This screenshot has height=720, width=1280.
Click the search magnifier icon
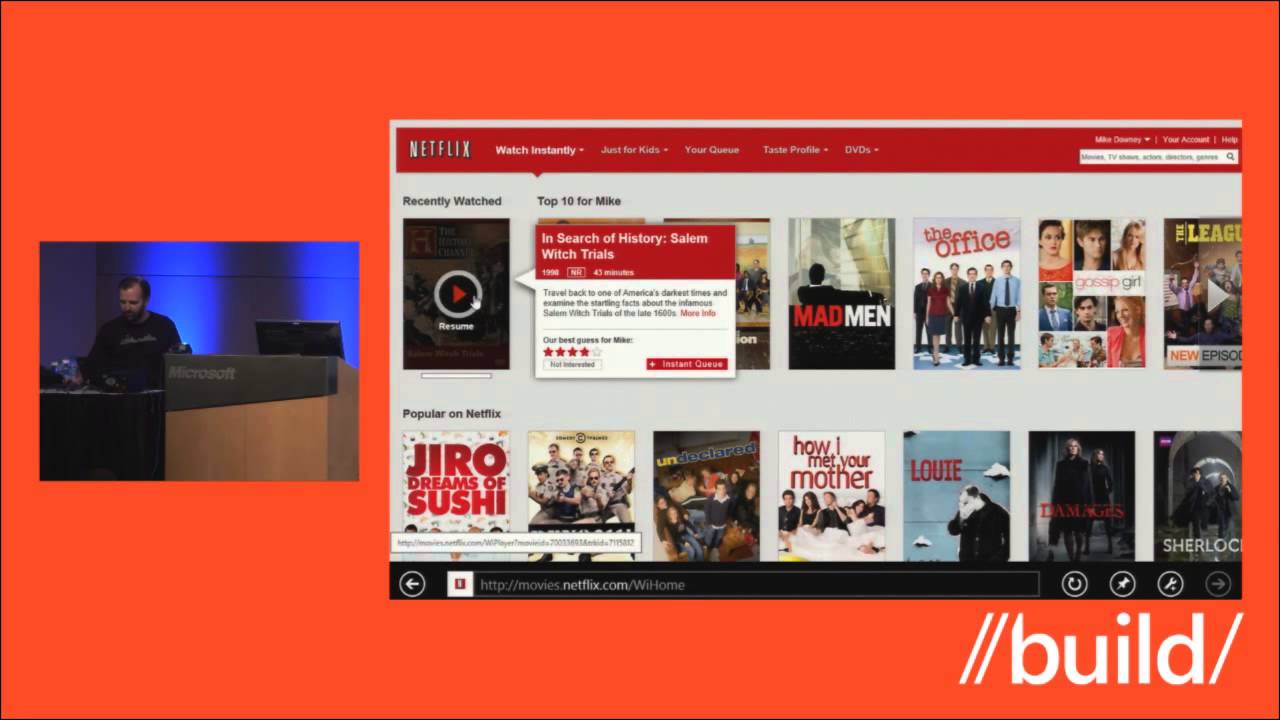tap(1231, 157)
